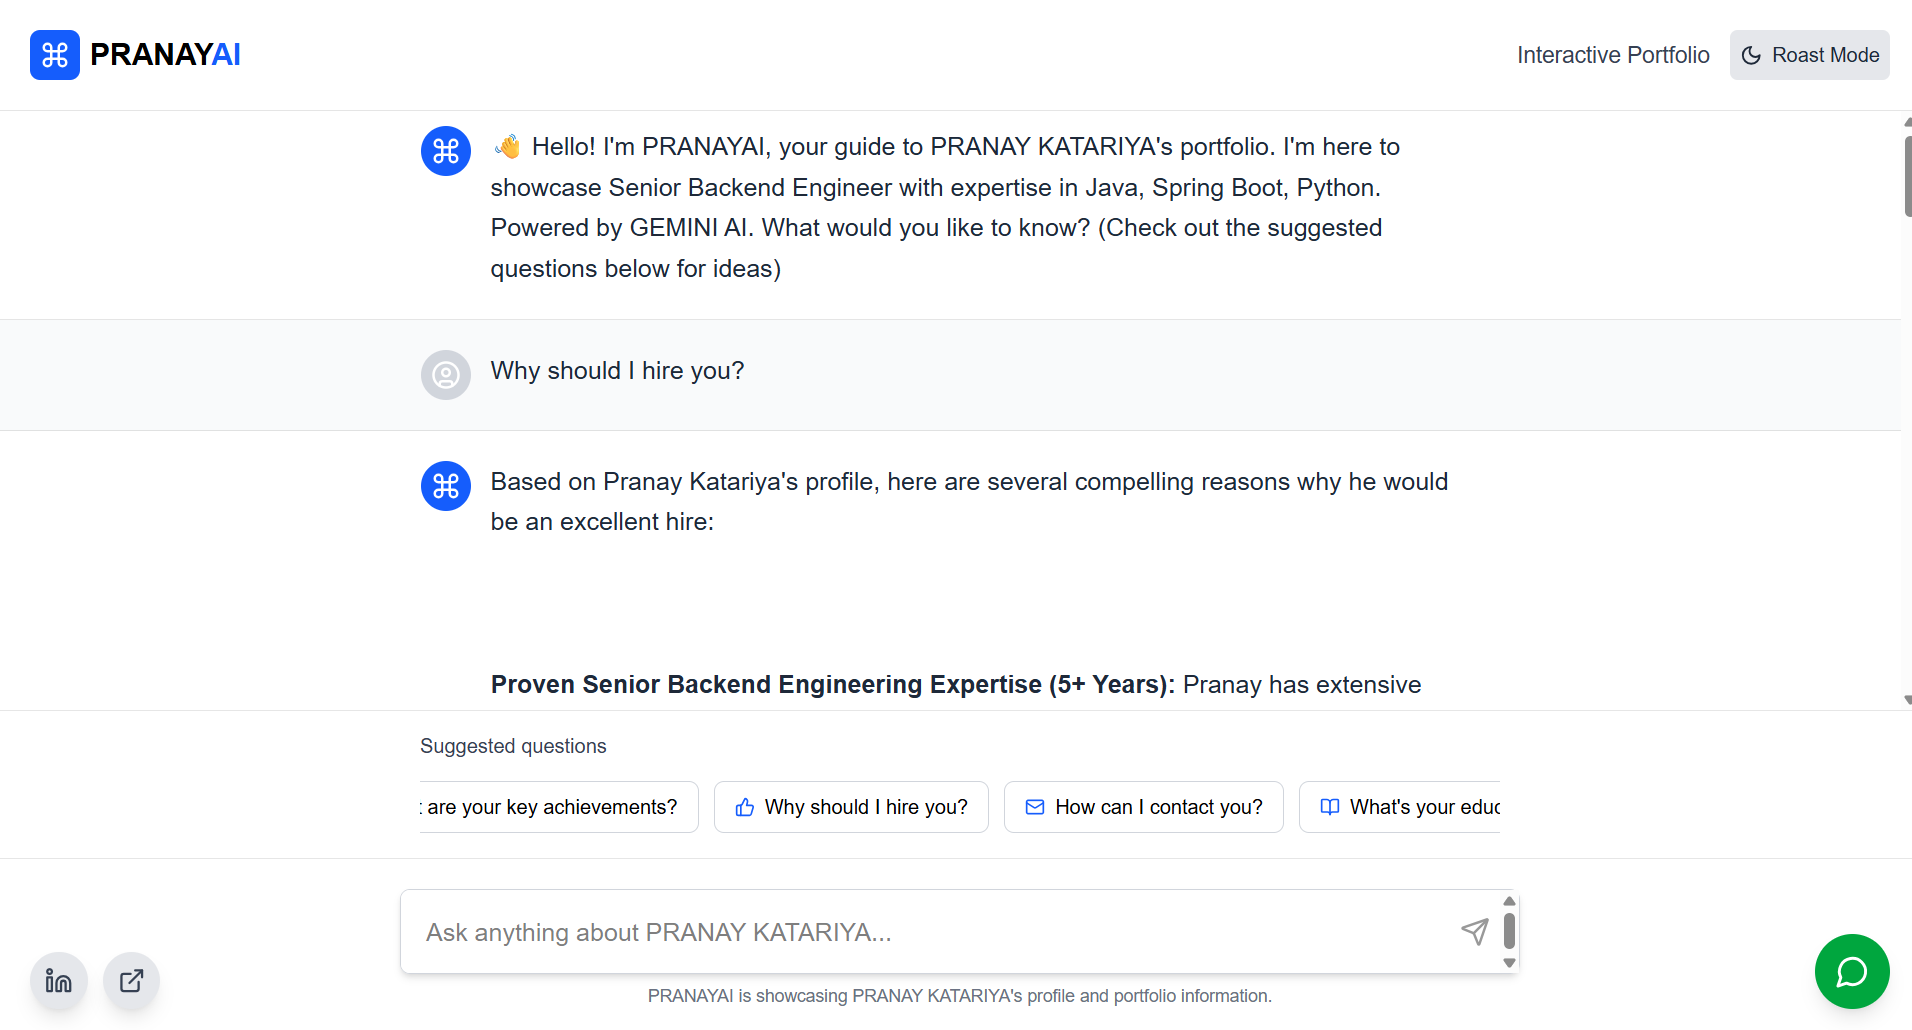Focus the 'Ask anything about PRANAY KATARIYA' input

[x=930, y=932]
